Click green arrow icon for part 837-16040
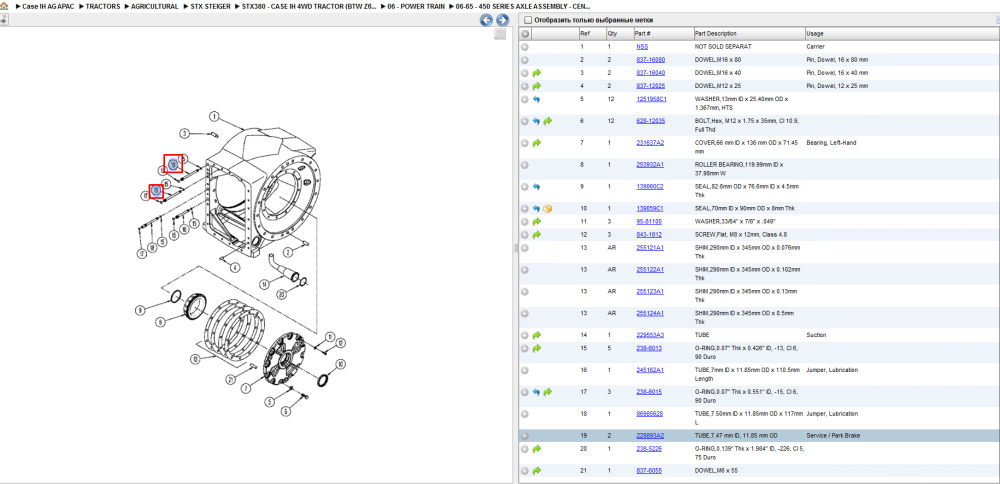The image size is (1000, 484). (537, 73)
